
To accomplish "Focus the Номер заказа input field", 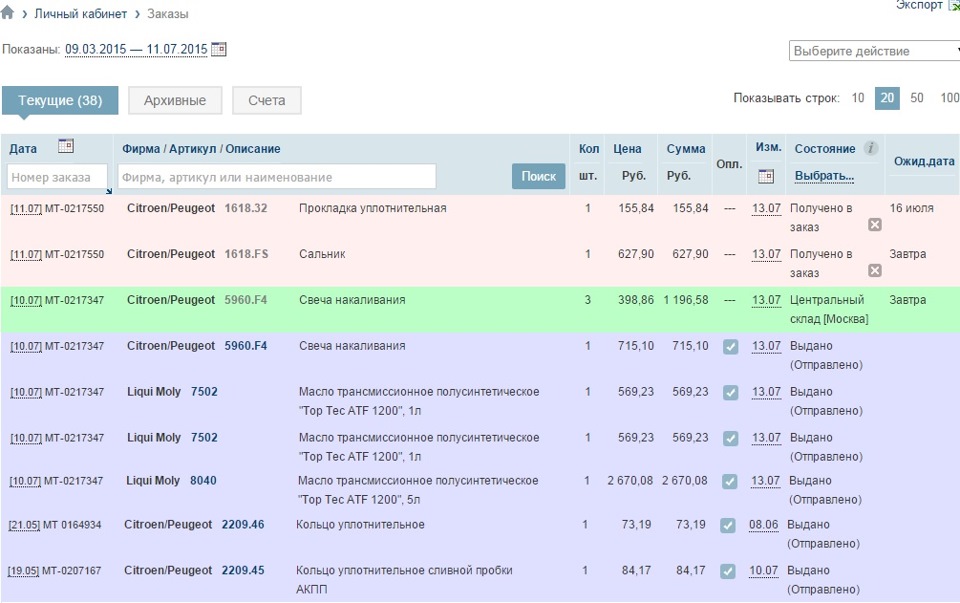I will click(x=57, y=177).
